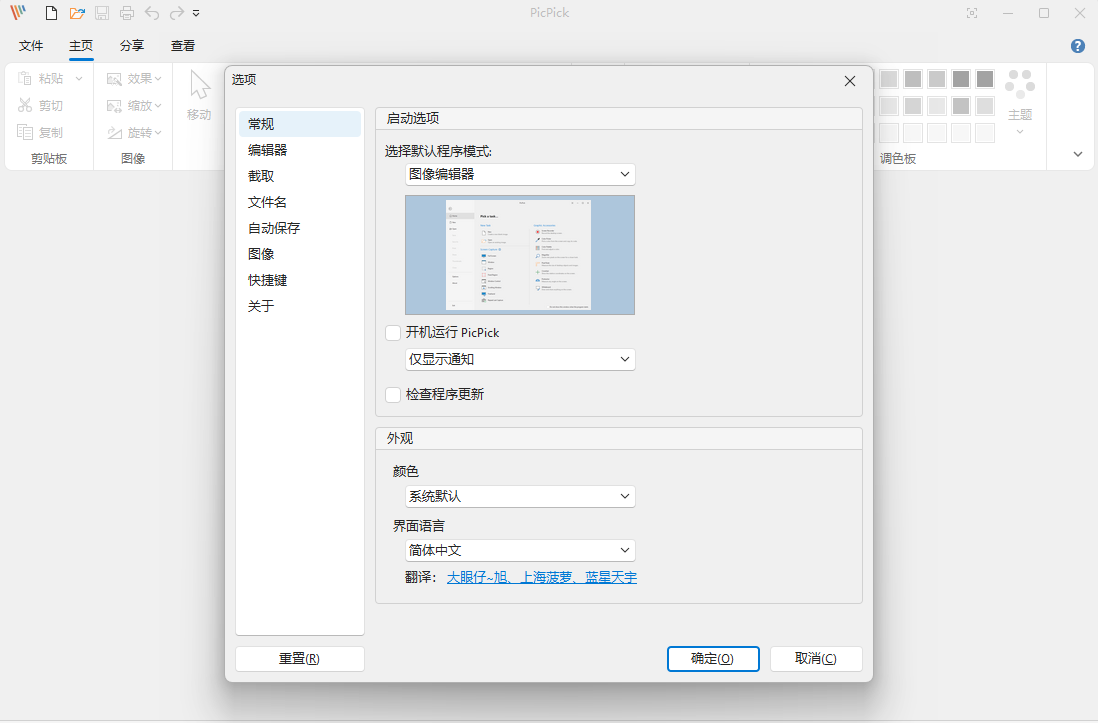Expand the 粘贴 dropdown arrow

[x=79, y=78]
